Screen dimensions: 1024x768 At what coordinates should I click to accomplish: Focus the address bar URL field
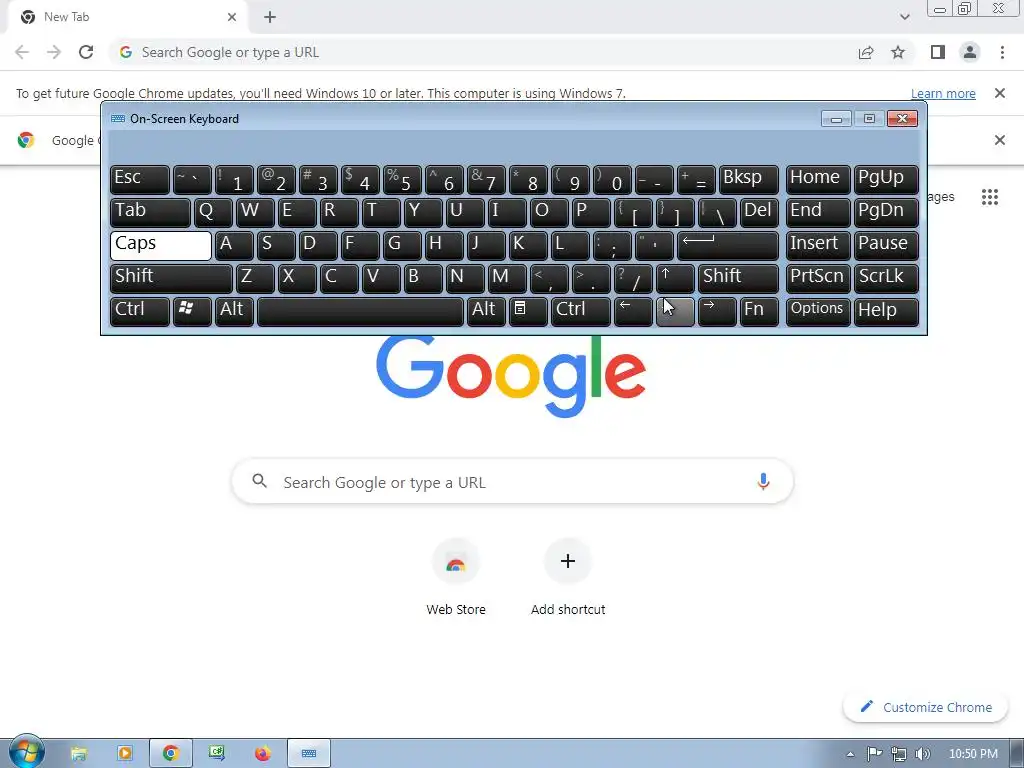pos(483,52)
